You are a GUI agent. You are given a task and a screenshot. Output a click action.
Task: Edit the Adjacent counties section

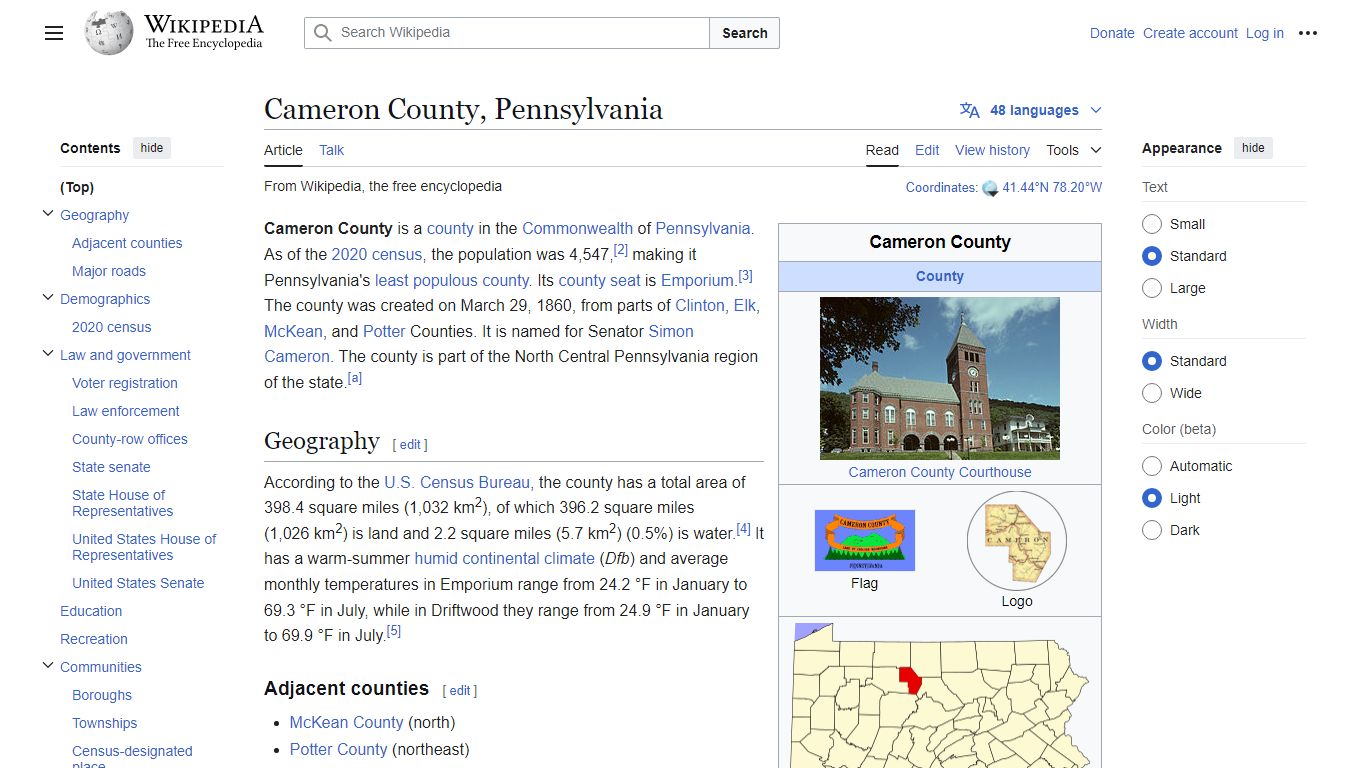459,690
